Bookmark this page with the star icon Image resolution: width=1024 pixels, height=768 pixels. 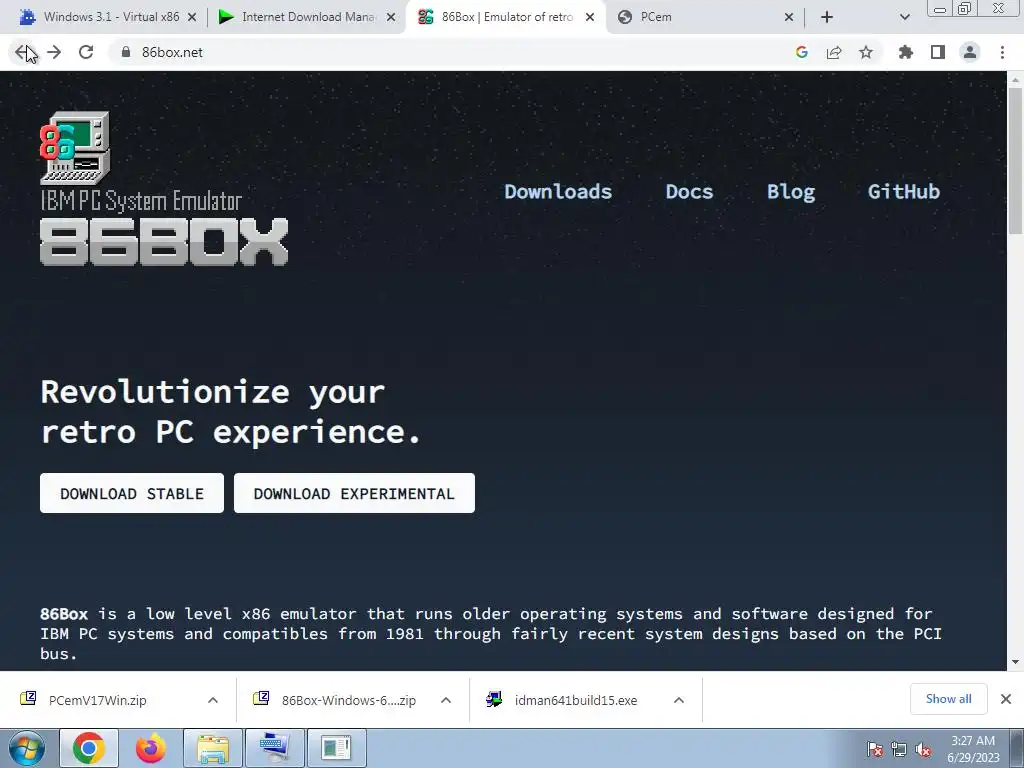(x=866, y=52)
